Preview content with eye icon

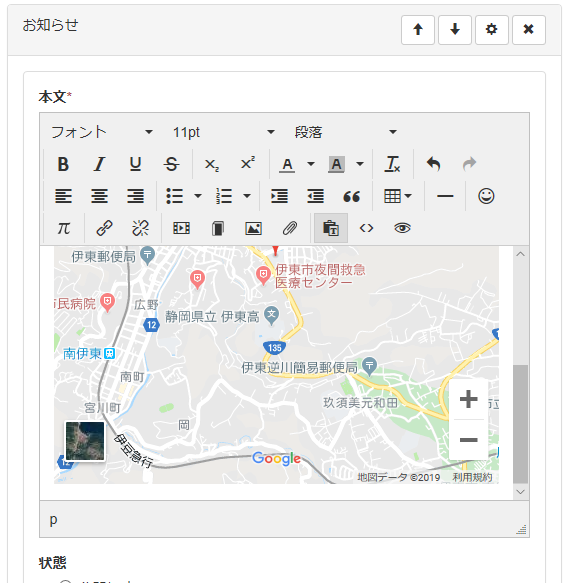coord(402,228)
